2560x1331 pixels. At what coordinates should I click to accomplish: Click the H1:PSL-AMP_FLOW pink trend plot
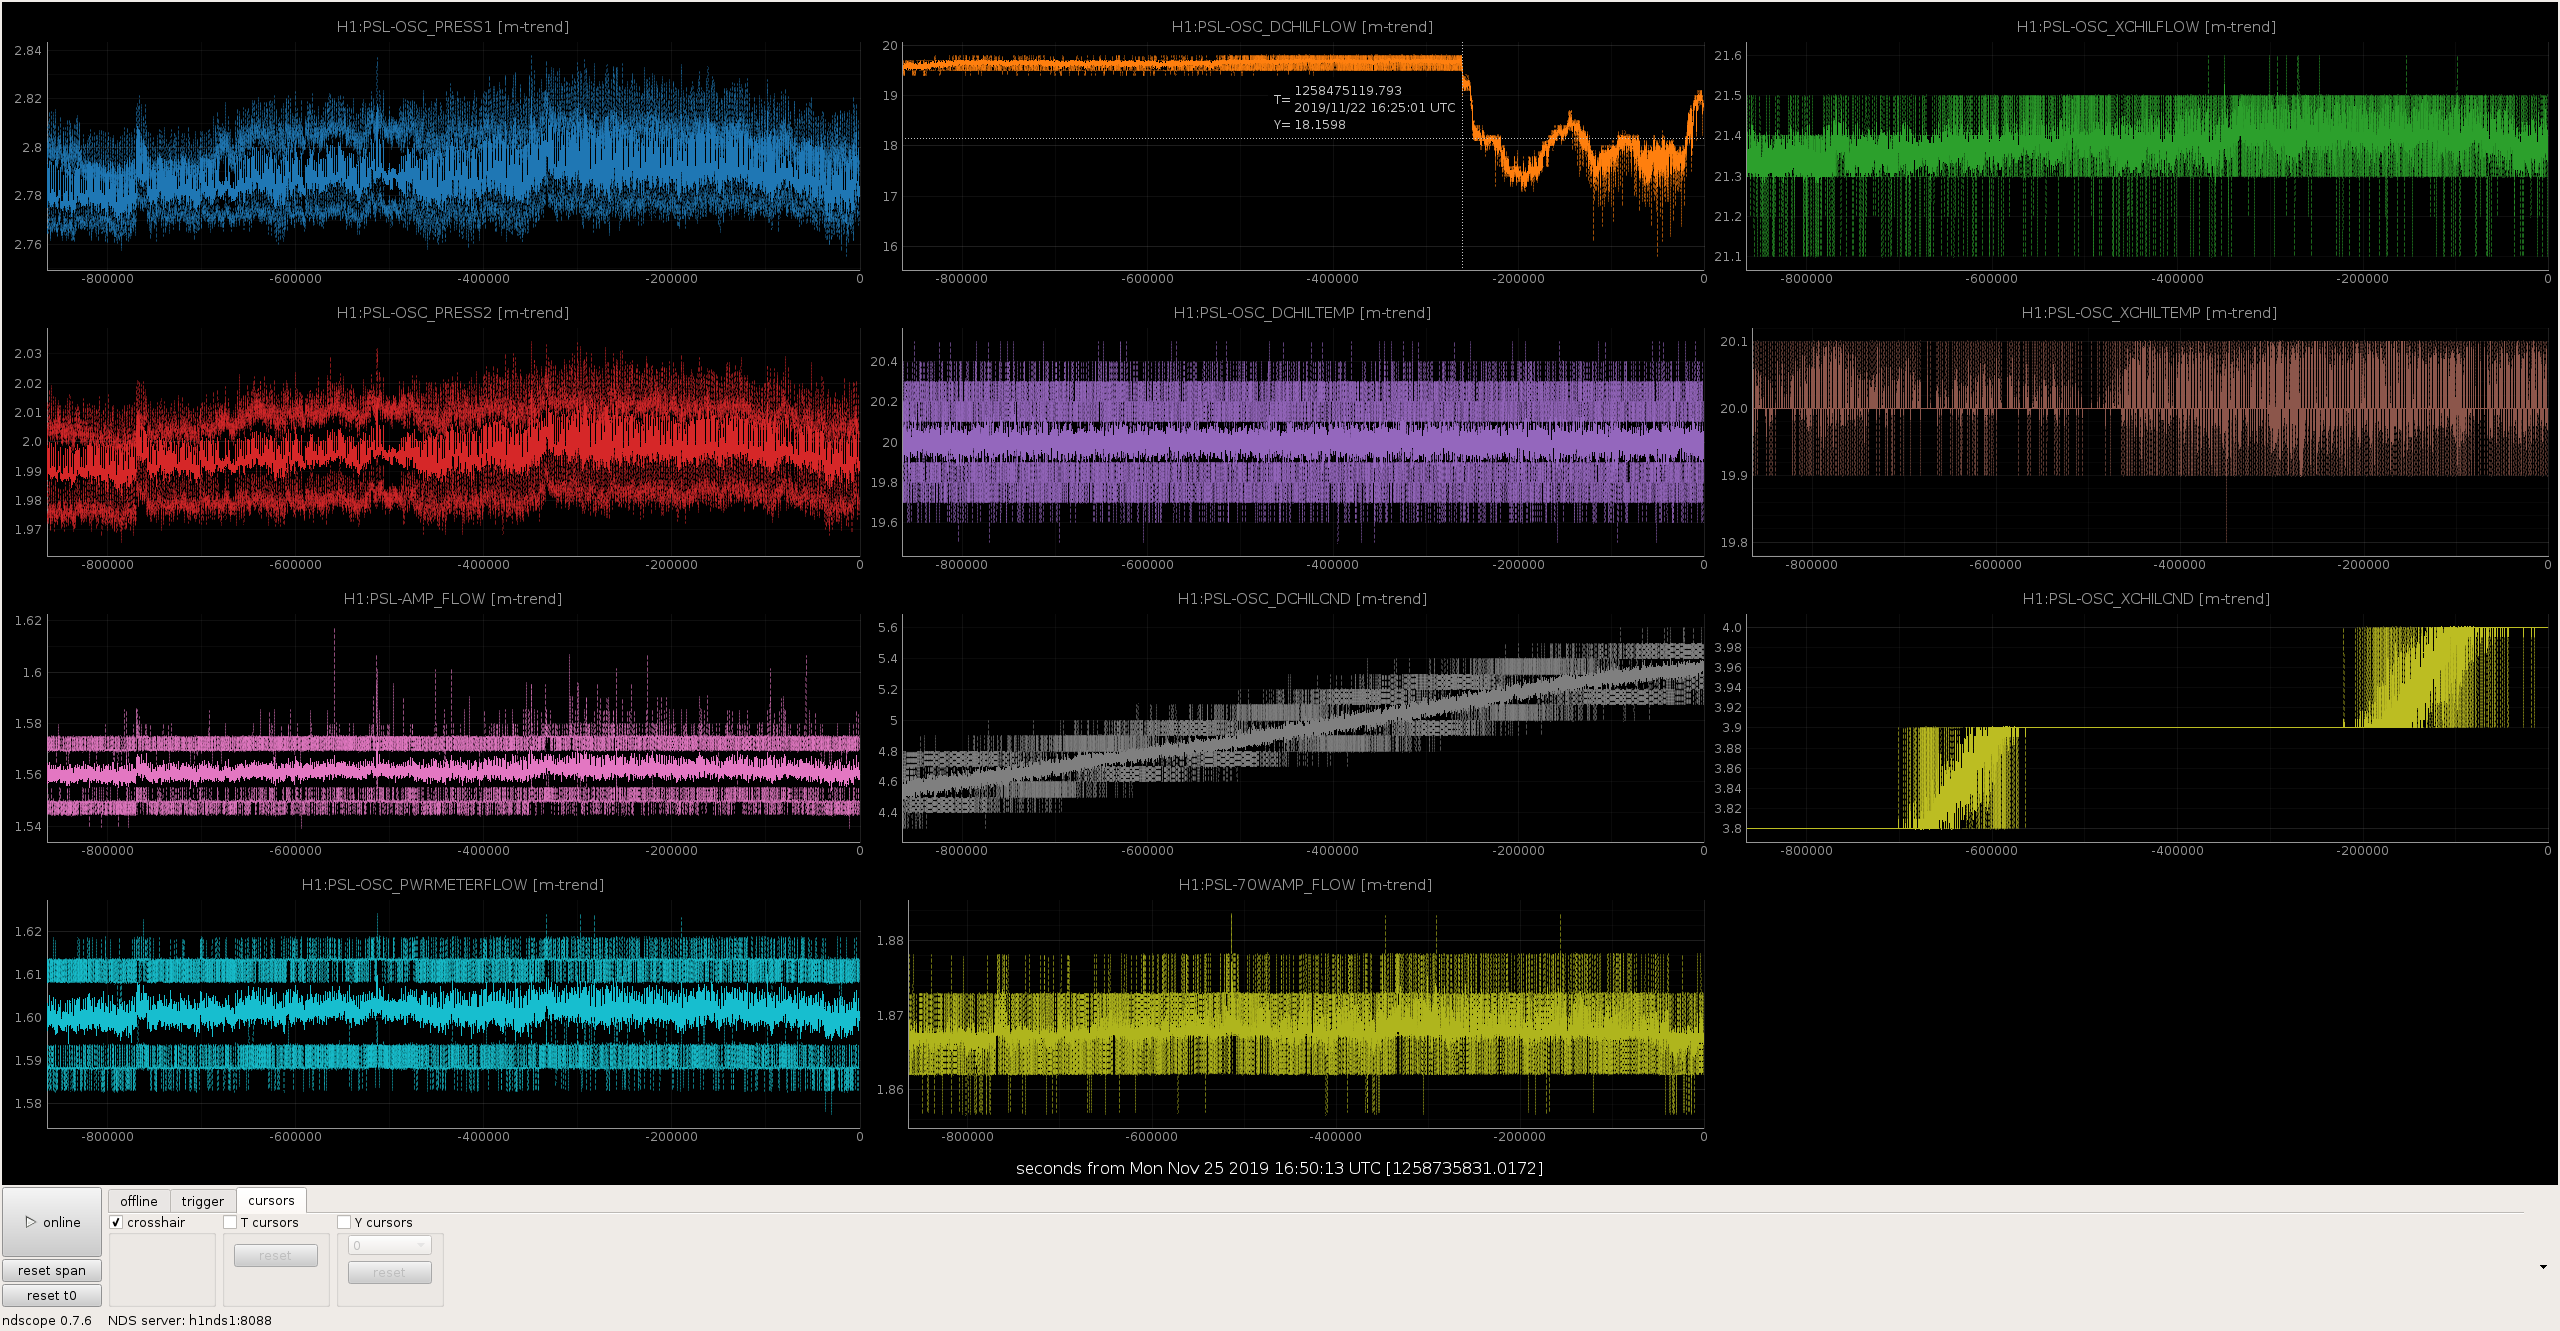click(453, 727)
